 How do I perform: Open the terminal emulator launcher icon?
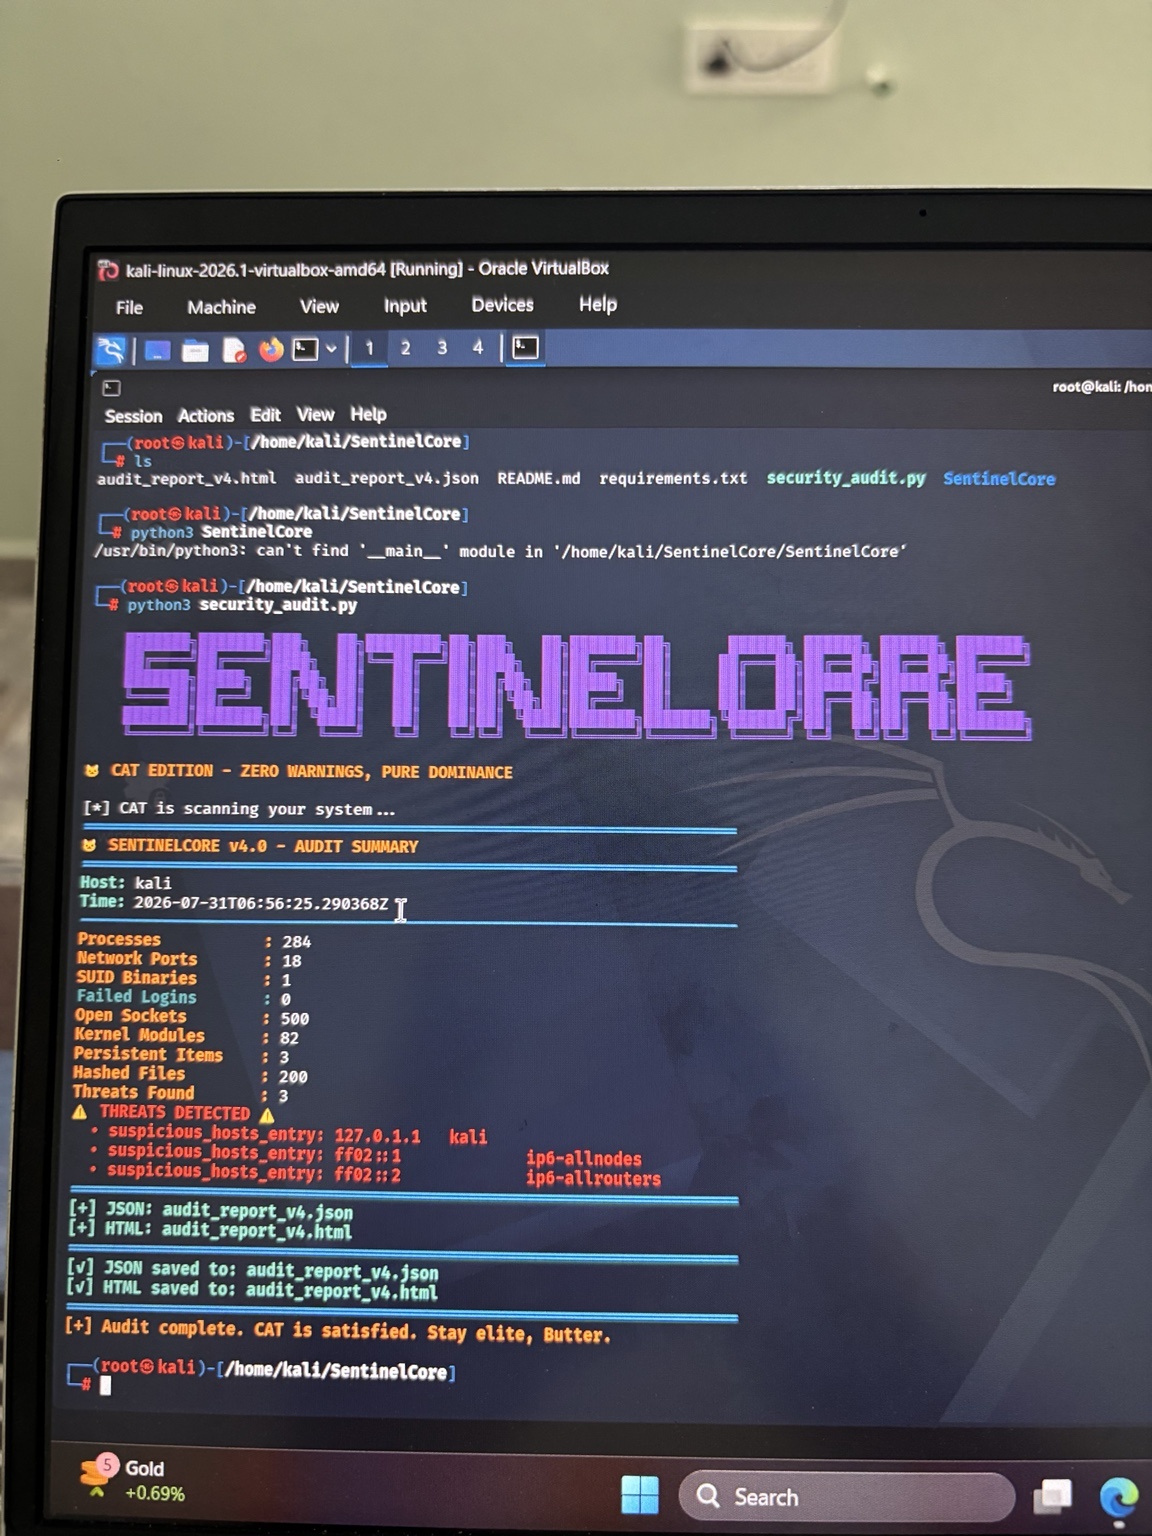tap(305, 349)
